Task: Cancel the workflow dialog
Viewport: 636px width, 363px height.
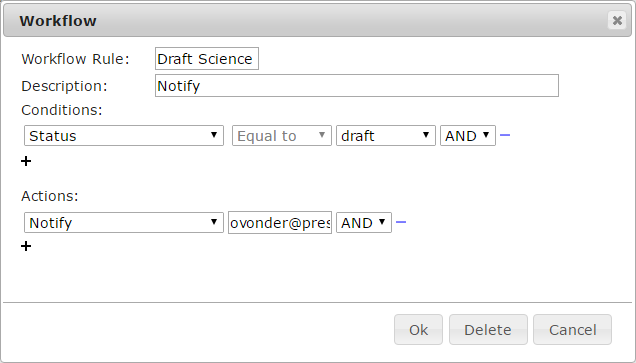Action: [x=572, y=329]
